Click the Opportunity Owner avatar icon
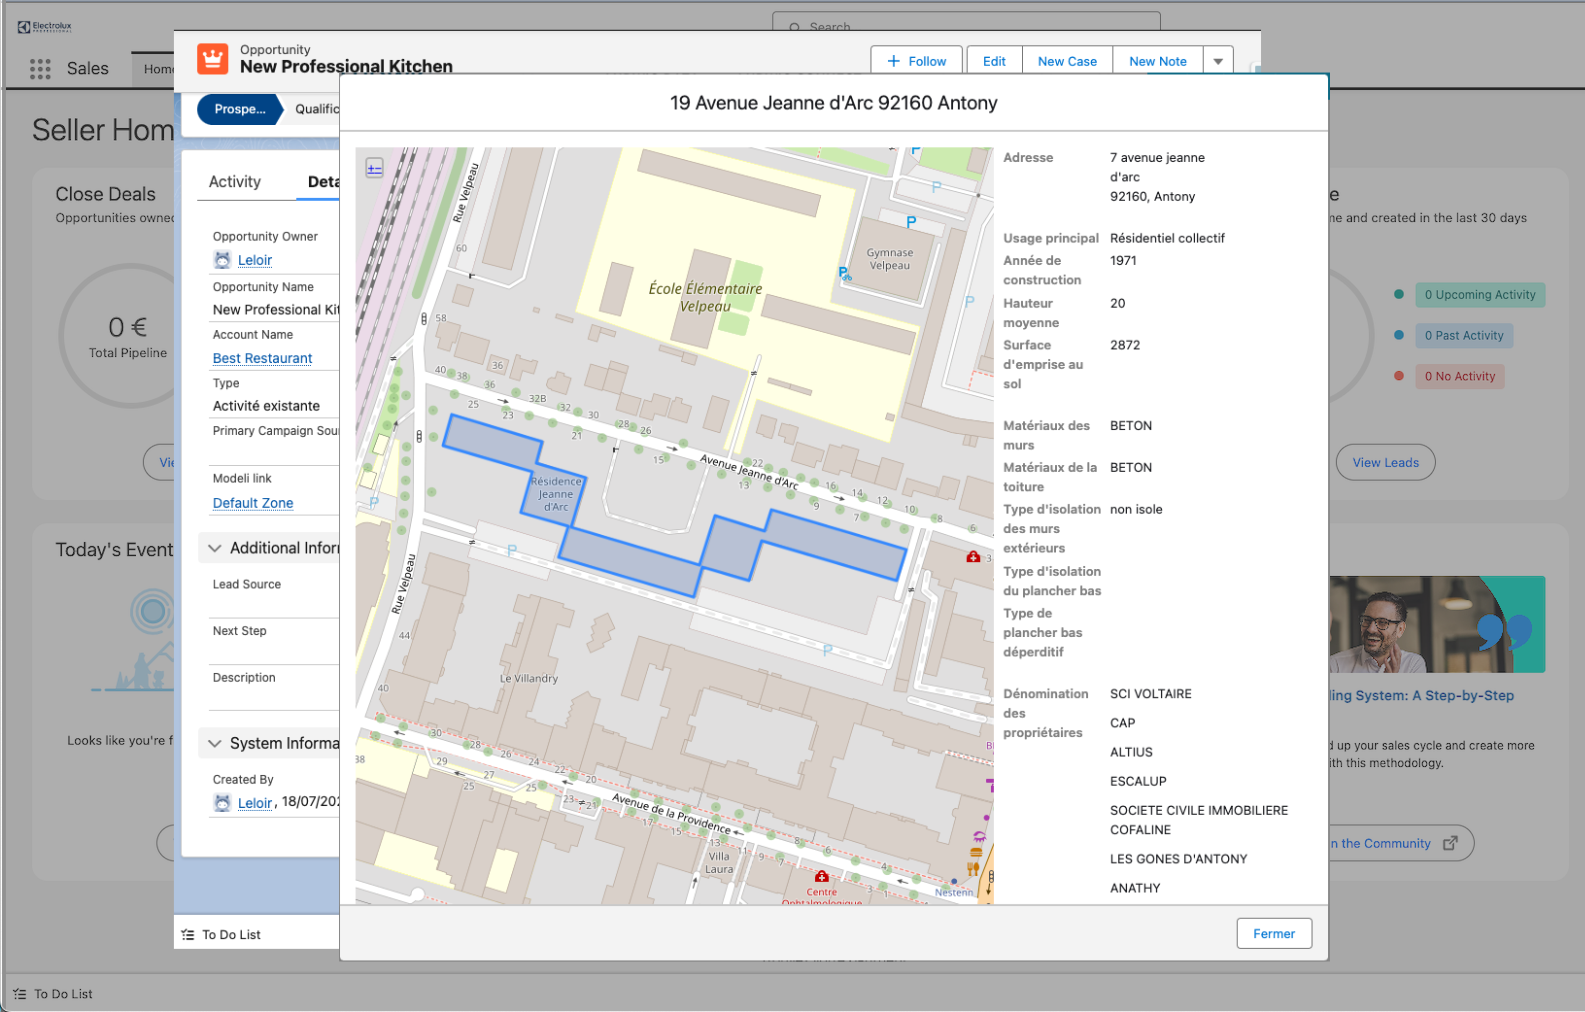This screenshot has width=1585, height=1012. coord(223,260)
